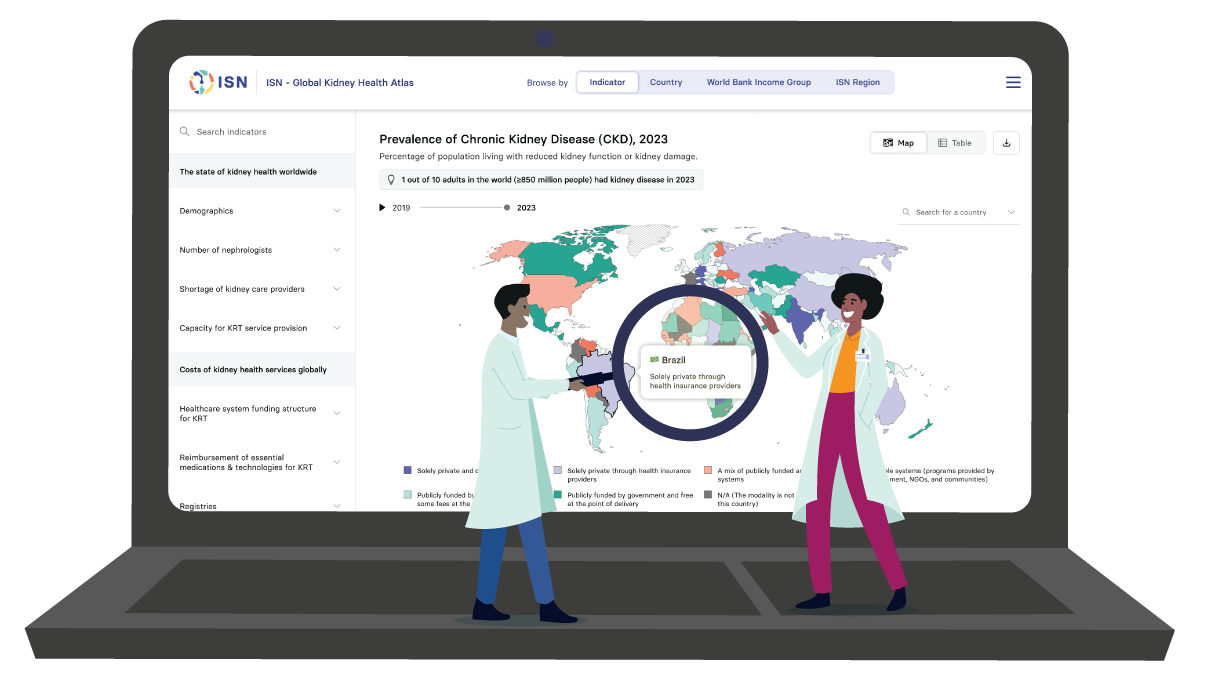Click the purple legend swatch for solely private
The image size is (1224, 679).
(x=407, y=470)
